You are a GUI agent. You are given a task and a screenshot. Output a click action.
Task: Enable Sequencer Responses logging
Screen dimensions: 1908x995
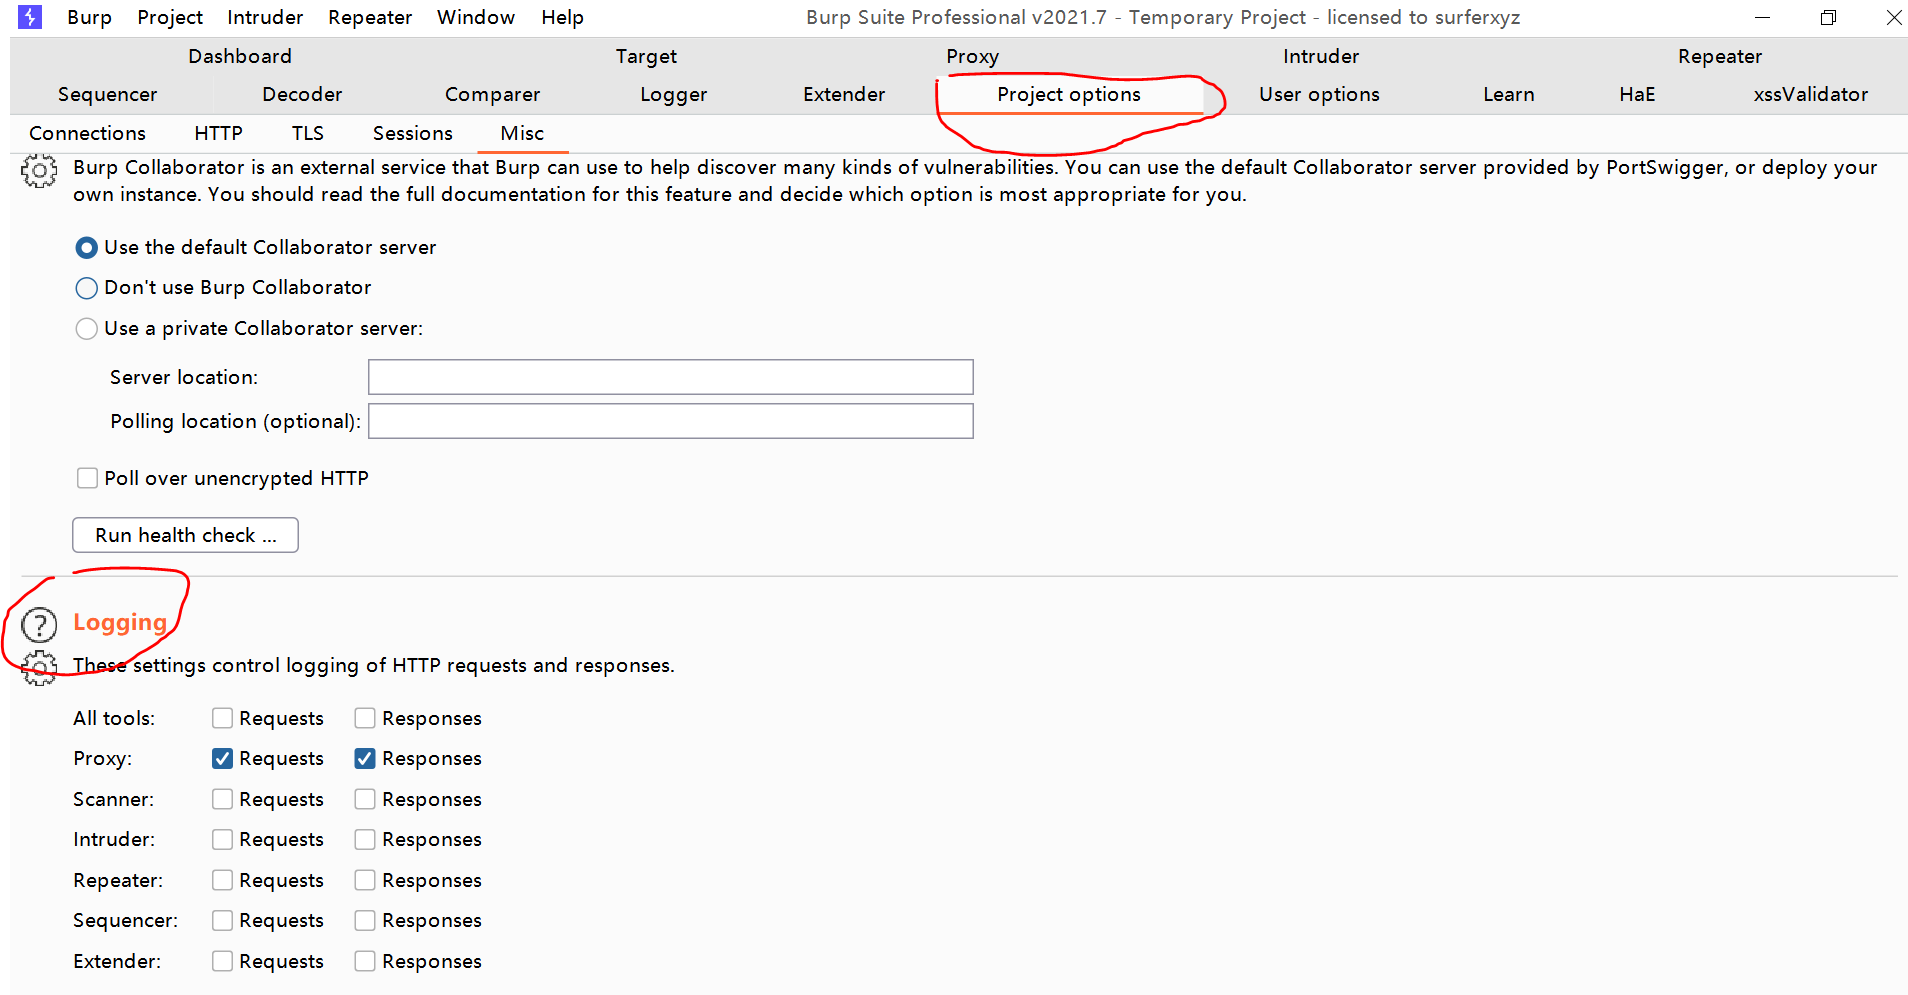point(365,920)
